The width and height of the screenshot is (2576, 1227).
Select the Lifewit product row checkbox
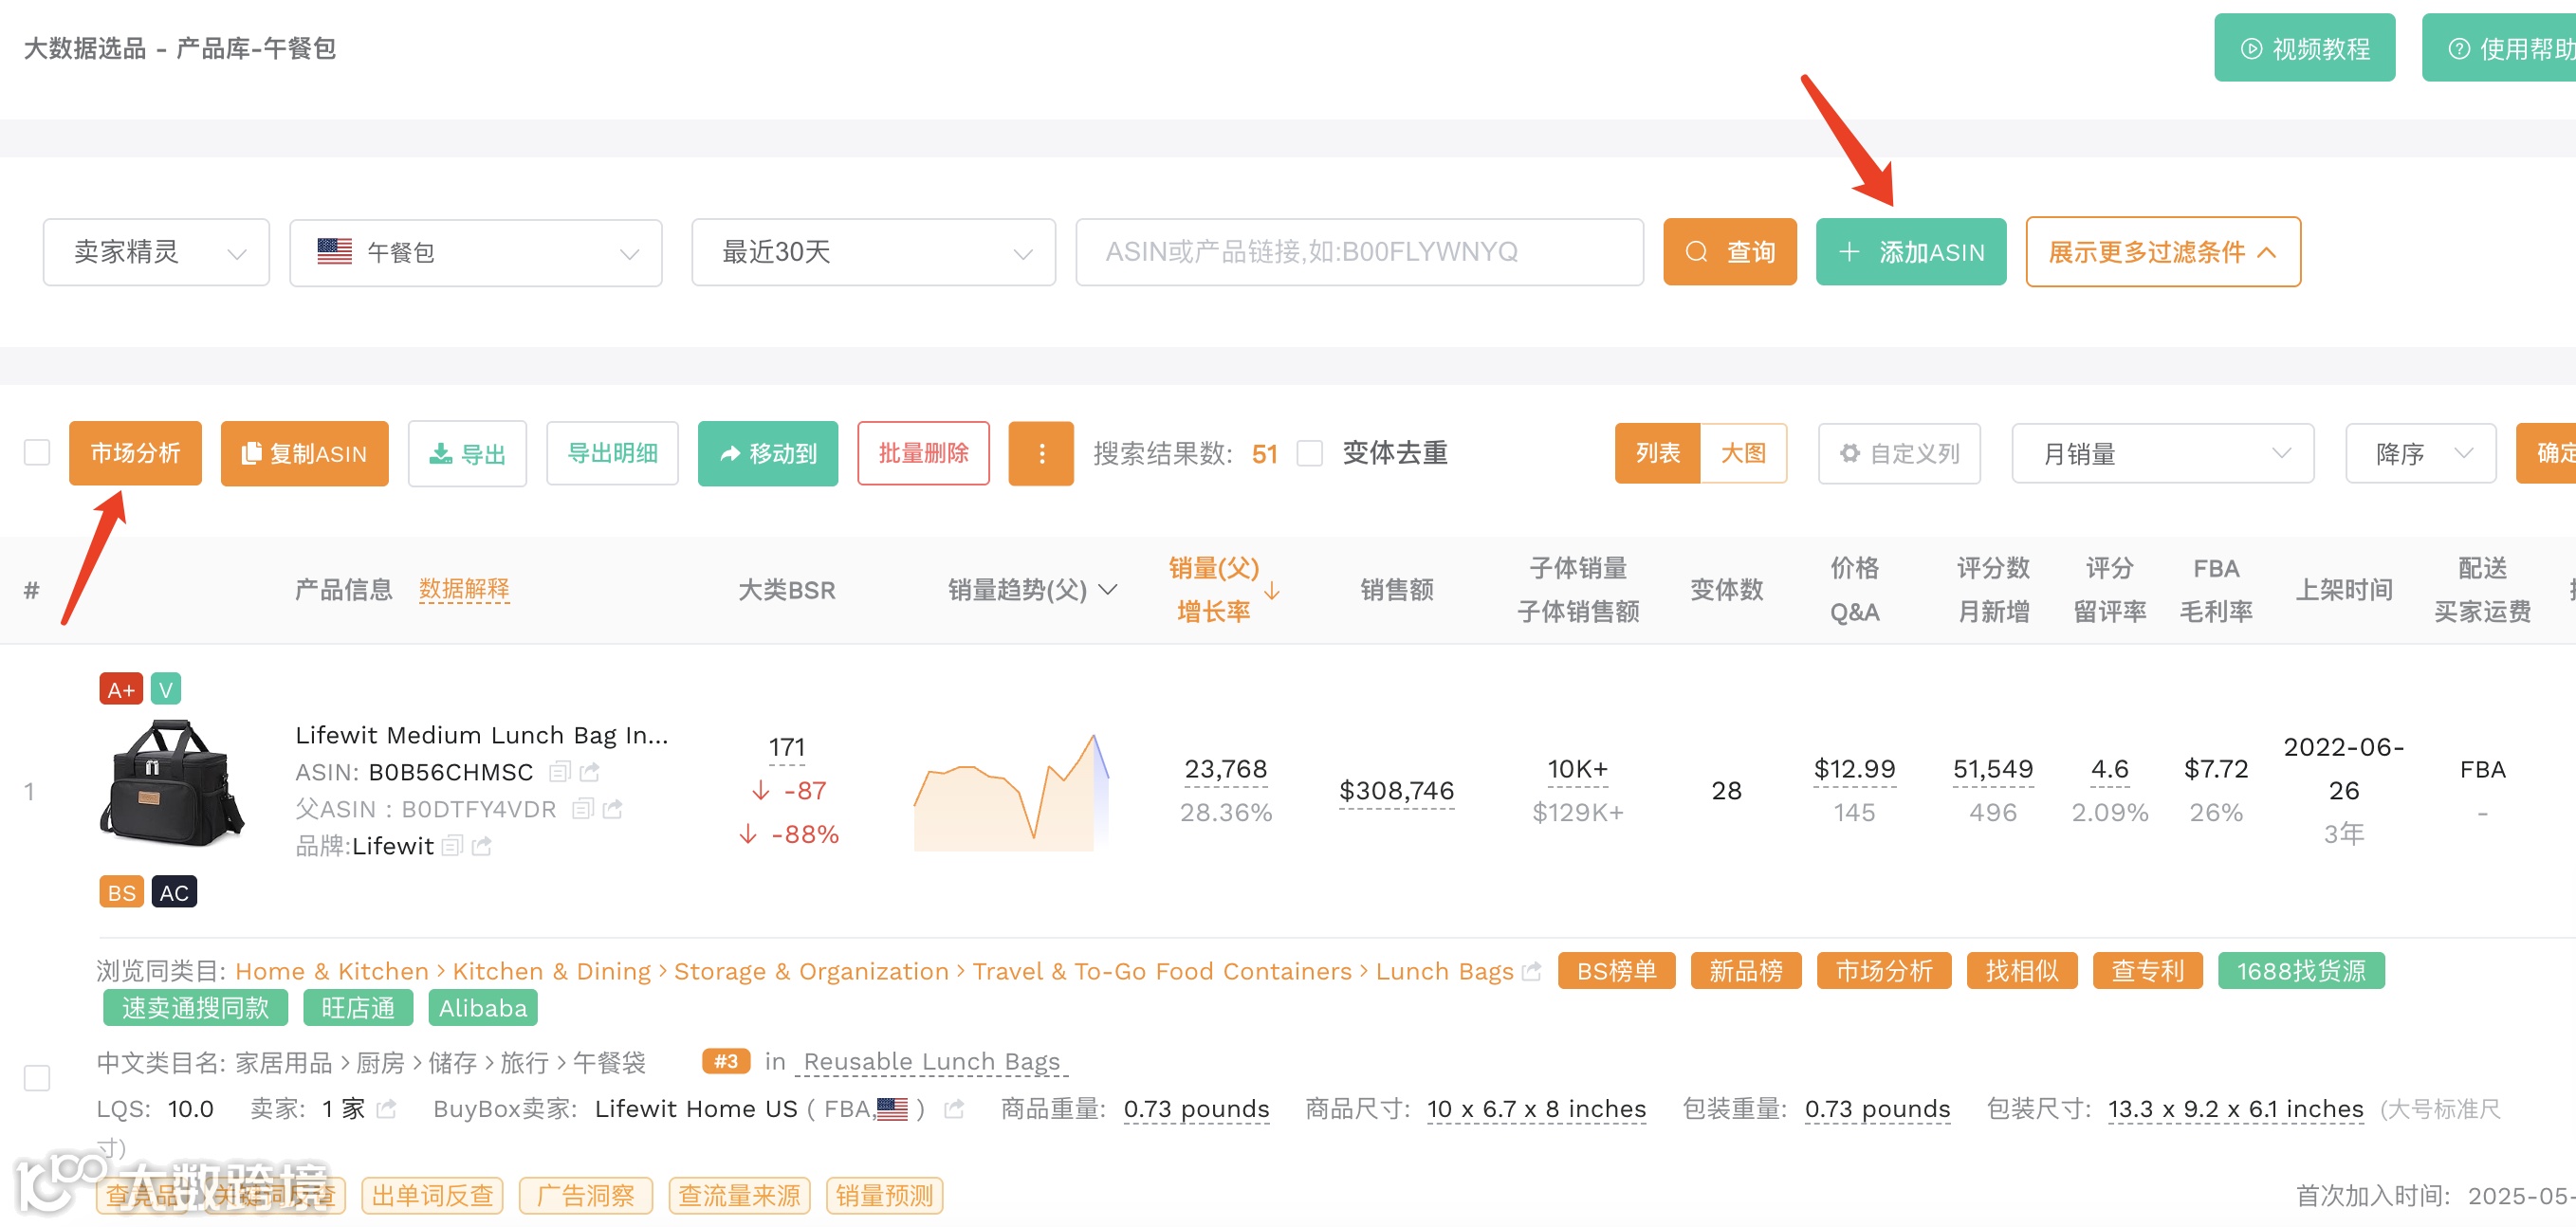click(x=37, y=1077)
